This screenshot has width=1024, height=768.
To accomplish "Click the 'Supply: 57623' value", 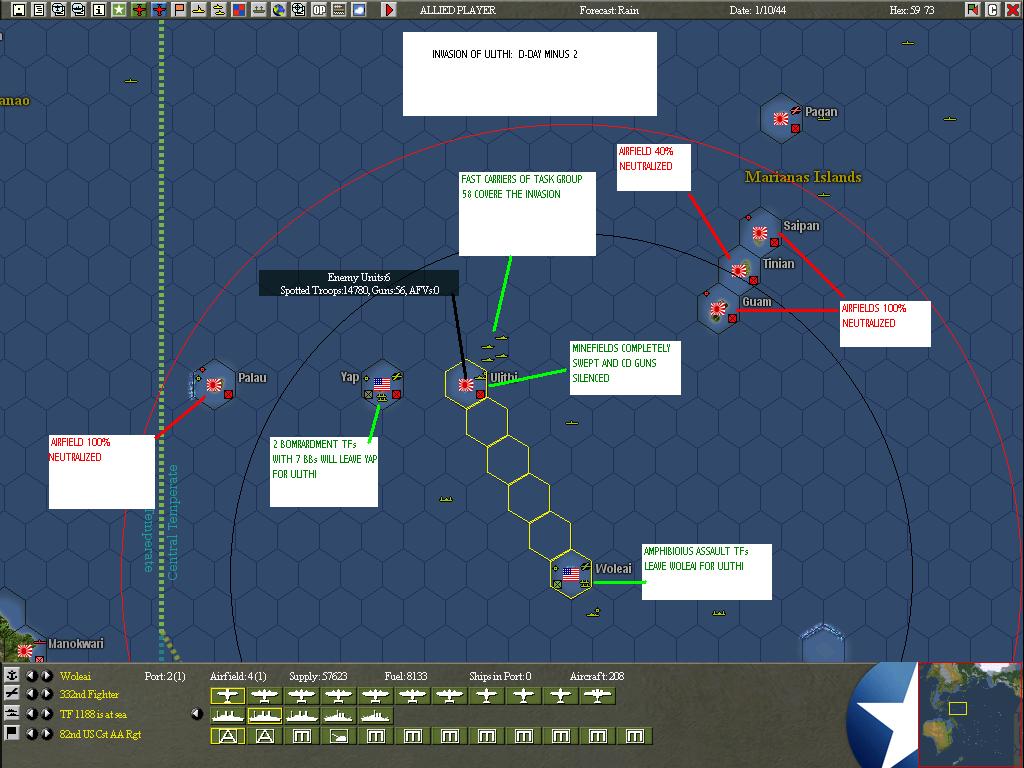I will (318, 676).
